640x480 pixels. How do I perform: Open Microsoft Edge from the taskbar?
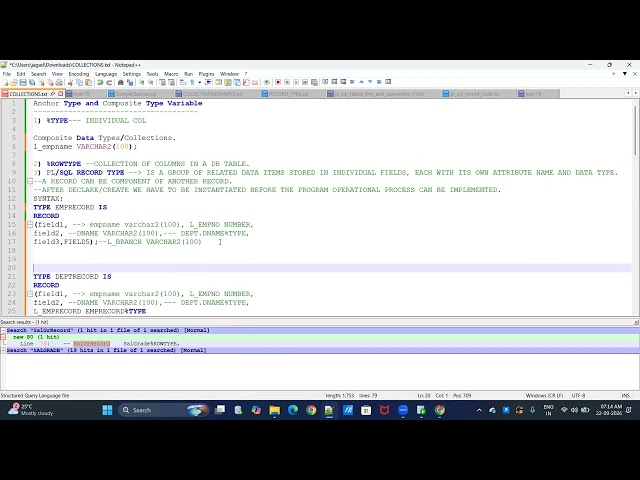[293, 410]
